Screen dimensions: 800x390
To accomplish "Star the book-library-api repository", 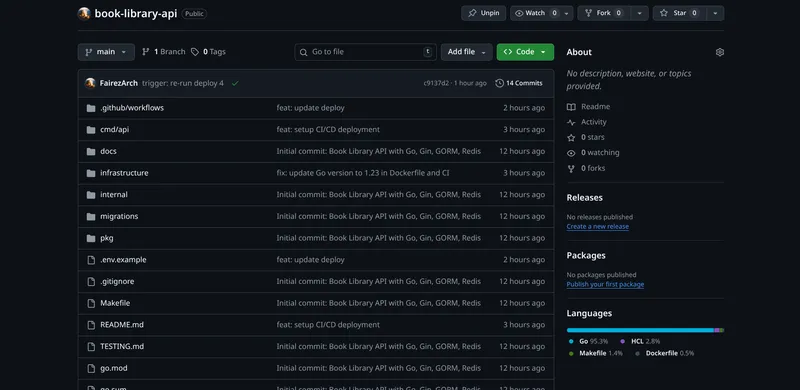I will pyautogui.click(x=679, y=13).
